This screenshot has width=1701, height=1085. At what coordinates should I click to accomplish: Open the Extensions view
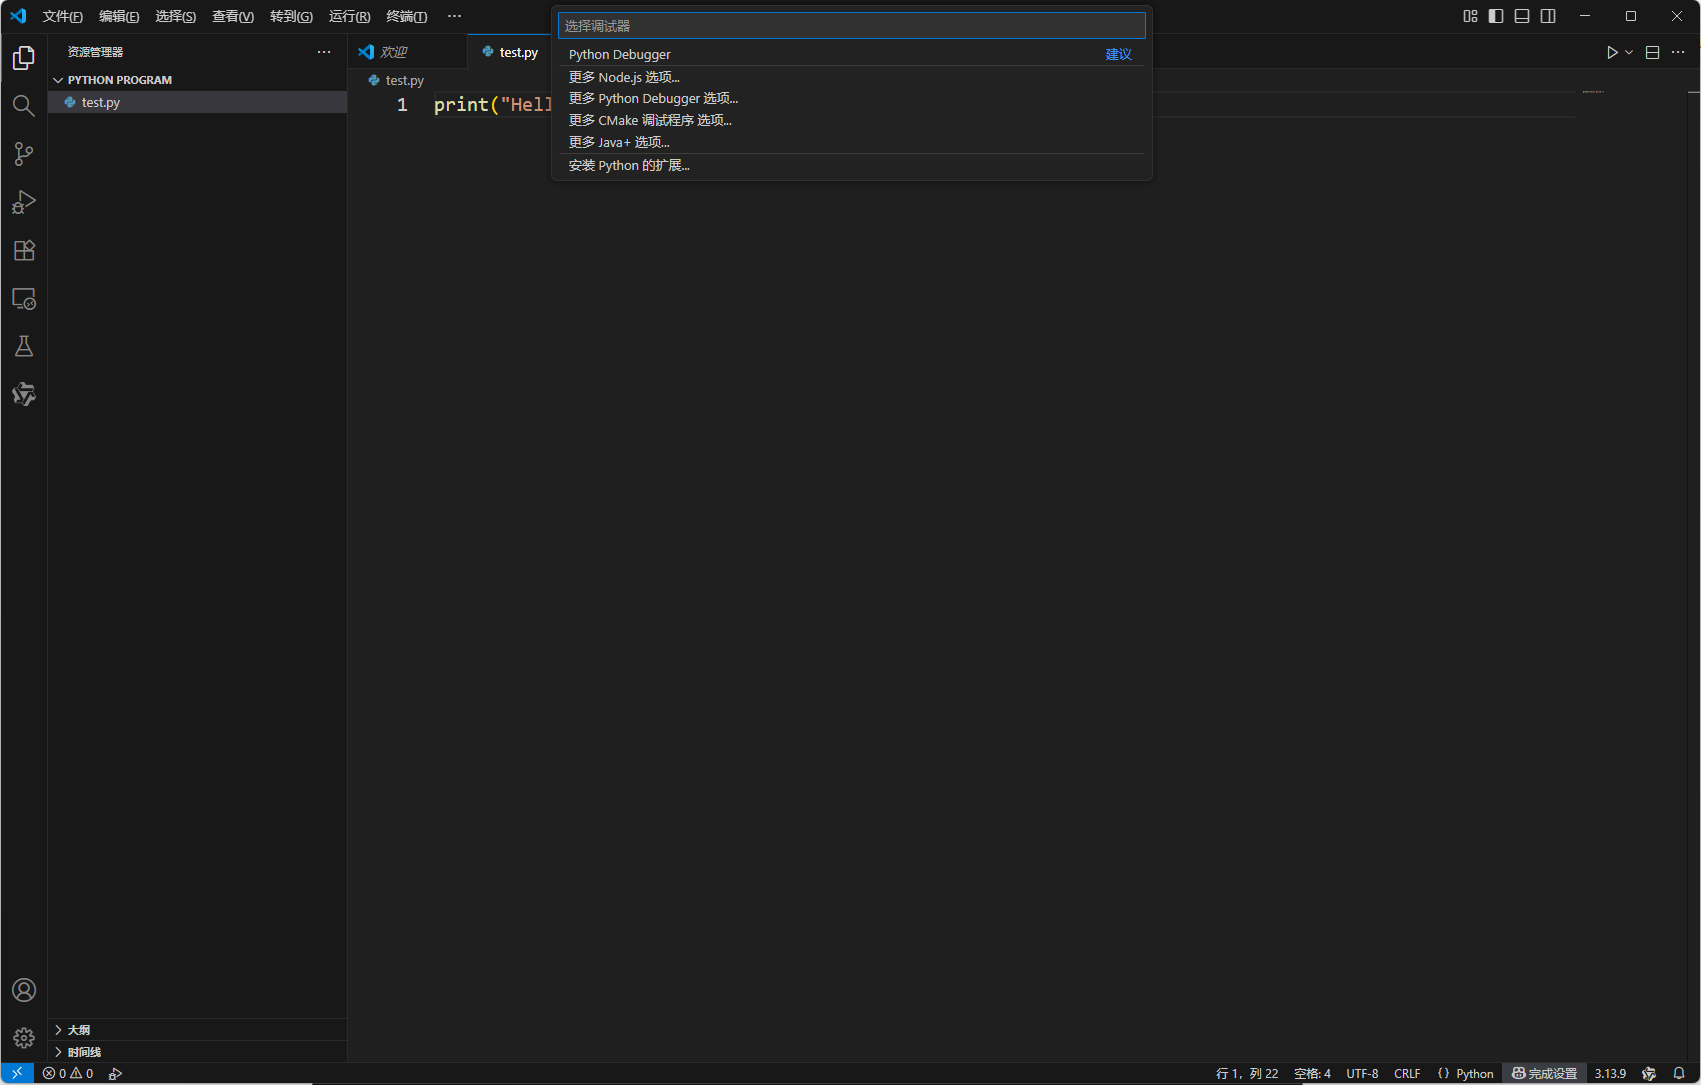coord(23,250)
